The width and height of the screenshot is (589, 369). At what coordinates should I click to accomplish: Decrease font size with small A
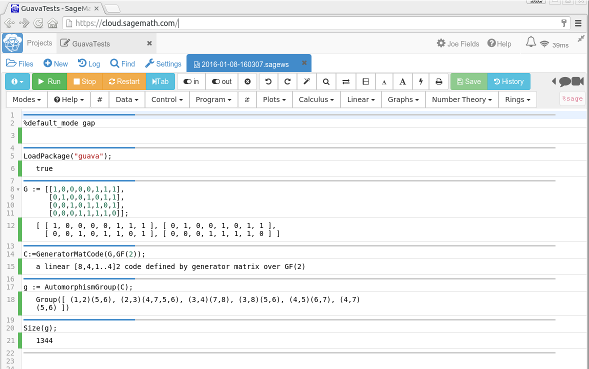pyautogui.click(x=384, y=82)
